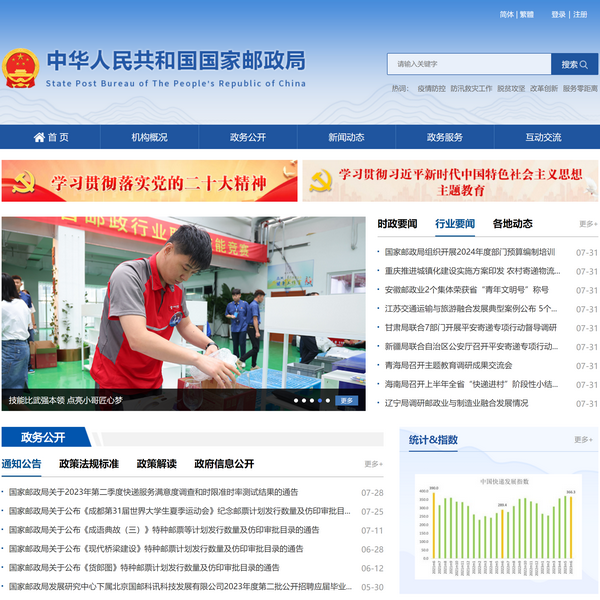Expand 更多 in the 统计&指数 panel

[583, 440]
